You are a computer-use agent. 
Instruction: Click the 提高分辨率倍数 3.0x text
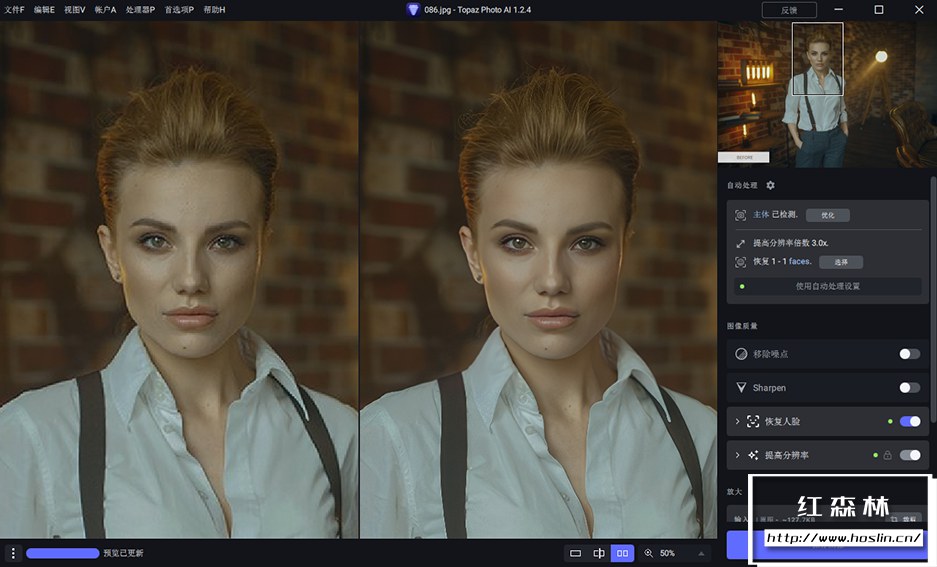coord(791,243)
